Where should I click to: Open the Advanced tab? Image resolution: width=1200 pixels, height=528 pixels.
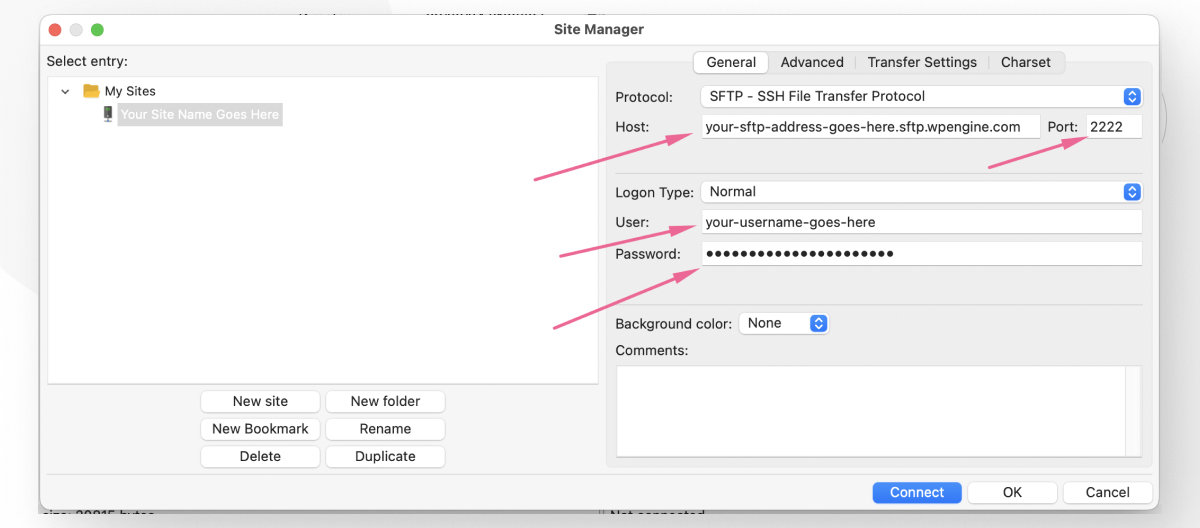[812, 62]
